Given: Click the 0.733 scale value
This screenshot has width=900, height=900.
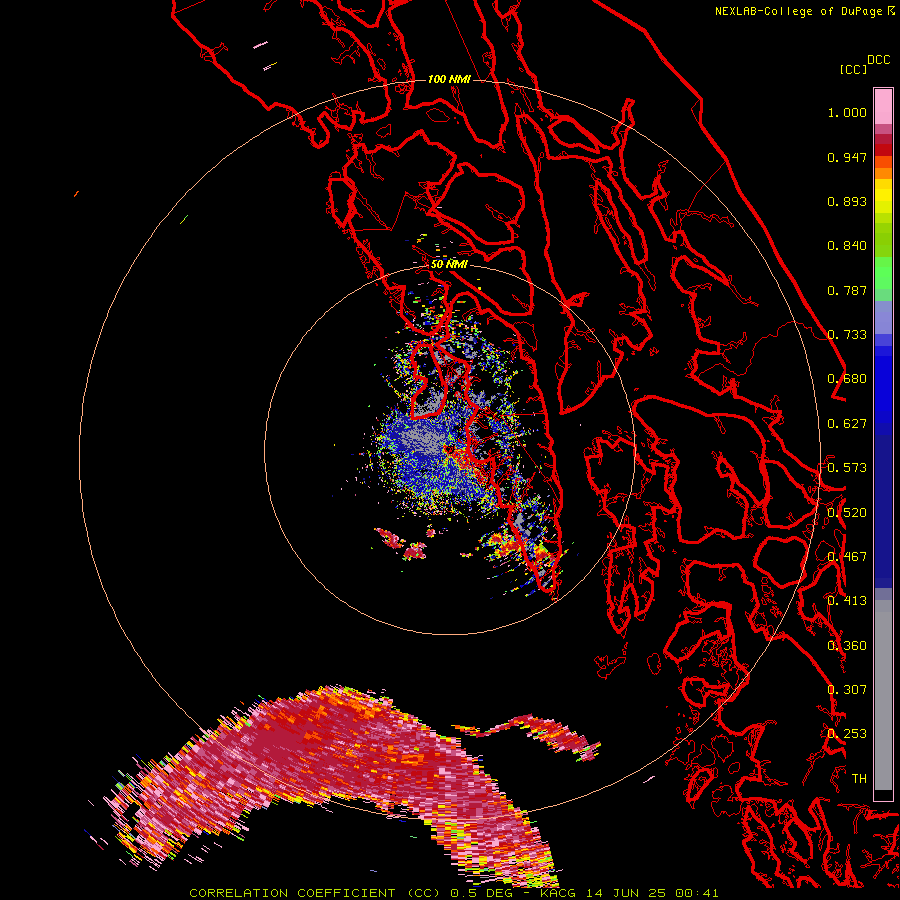Looking at the screenshot, I should coord(847,335).
